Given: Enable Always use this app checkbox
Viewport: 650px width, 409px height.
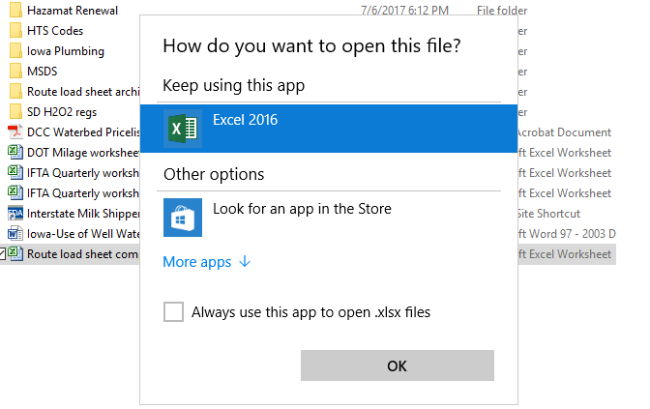Looking at the screenshot, I should 173,312.
